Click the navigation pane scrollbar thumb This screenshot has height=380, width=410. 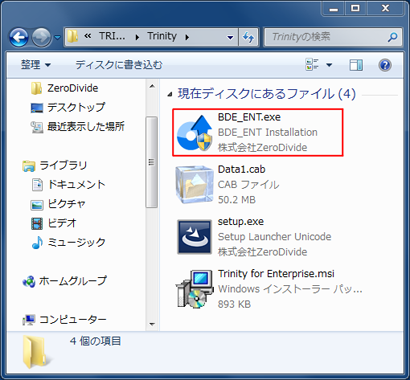pos(152,162)
